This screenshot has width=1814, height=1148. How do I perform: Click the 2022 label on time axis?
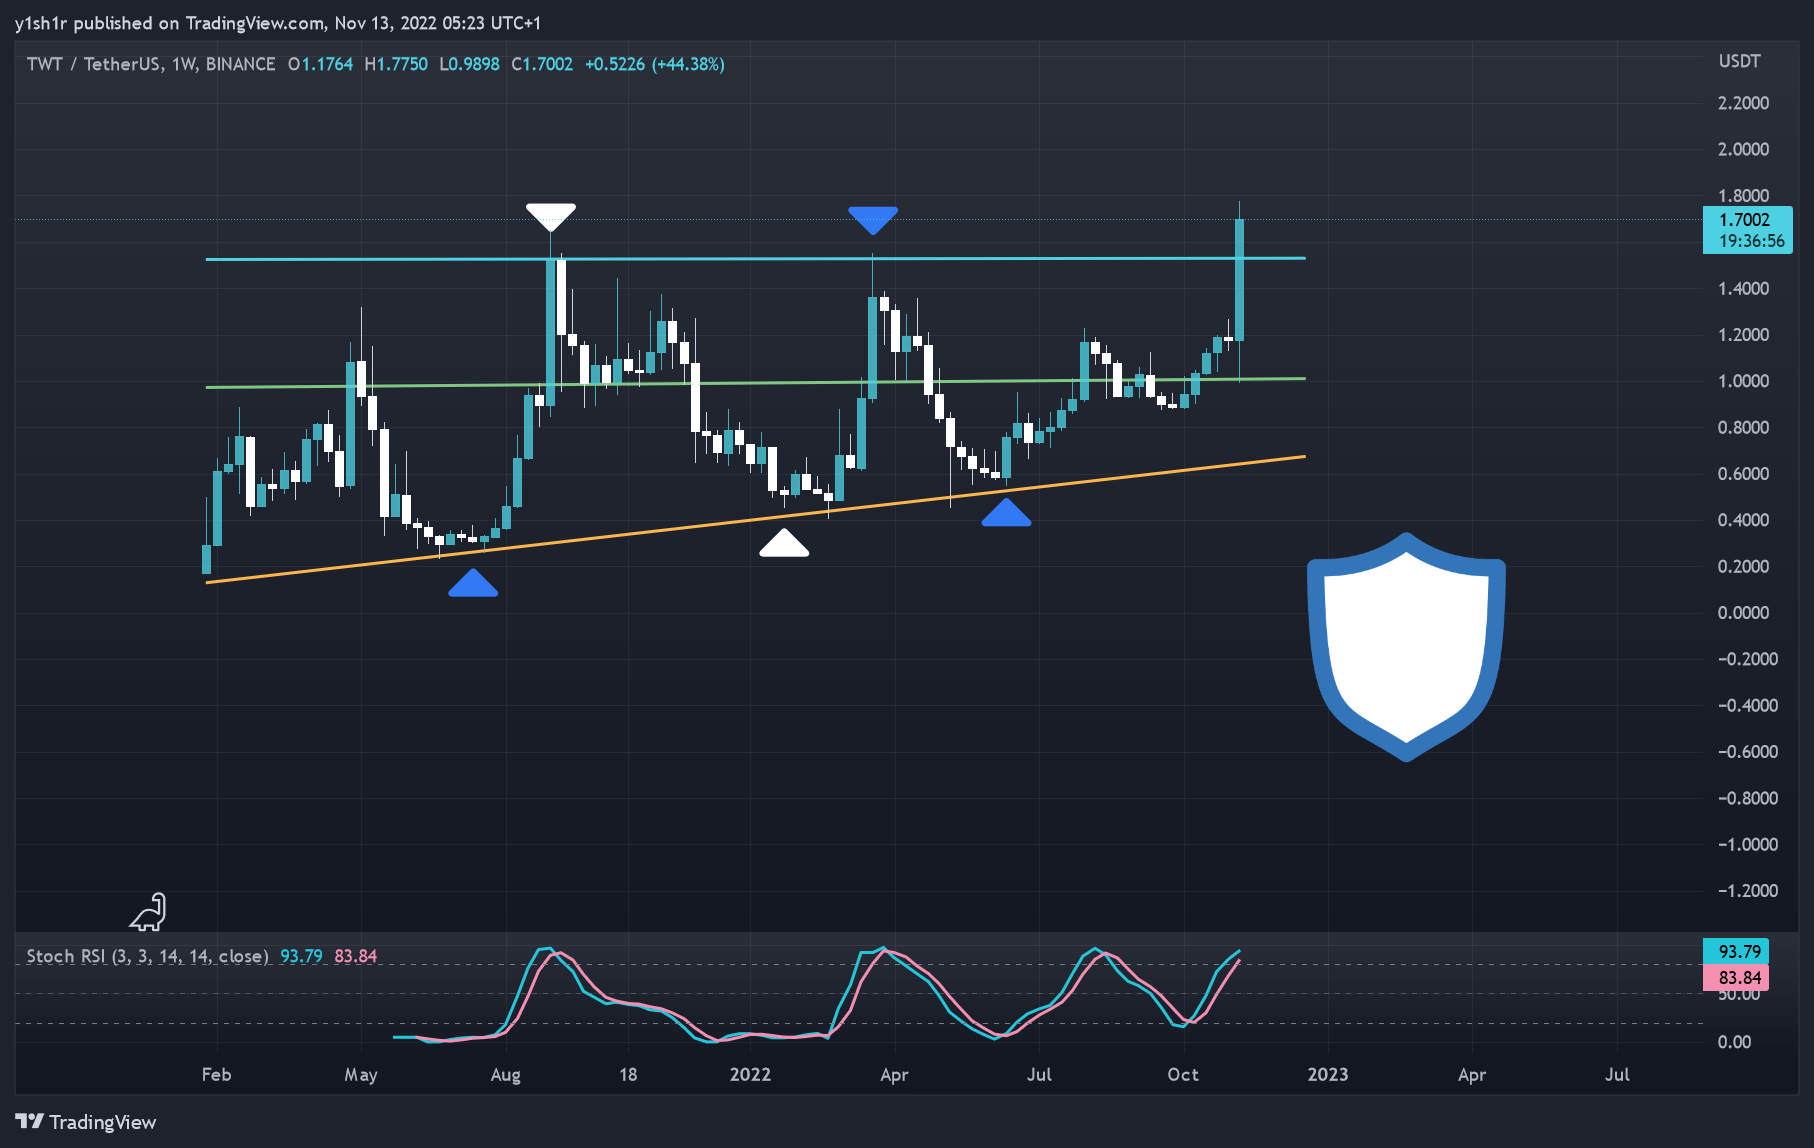pyautogui.click(x=750, y=1075)
